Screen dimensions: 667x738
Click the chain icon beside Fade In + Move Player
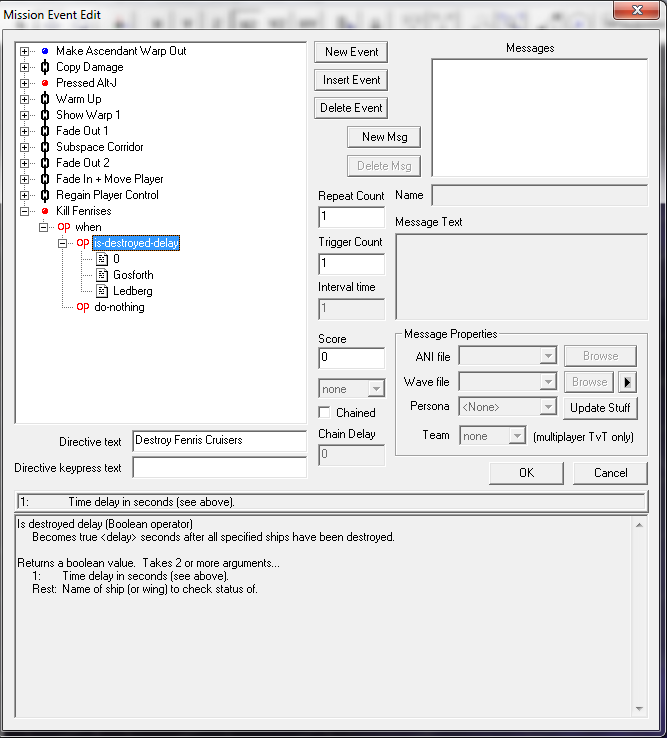(45, 179)
